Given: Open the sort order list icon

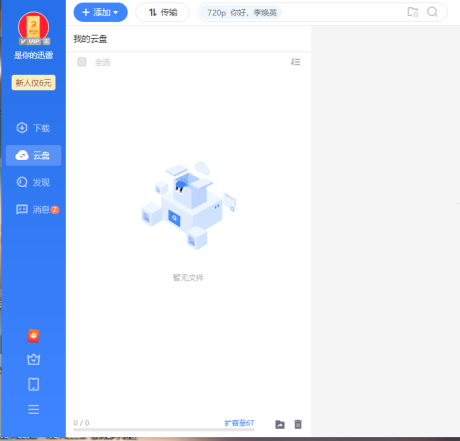Looking at the screenshot, I should coord(295,62).
